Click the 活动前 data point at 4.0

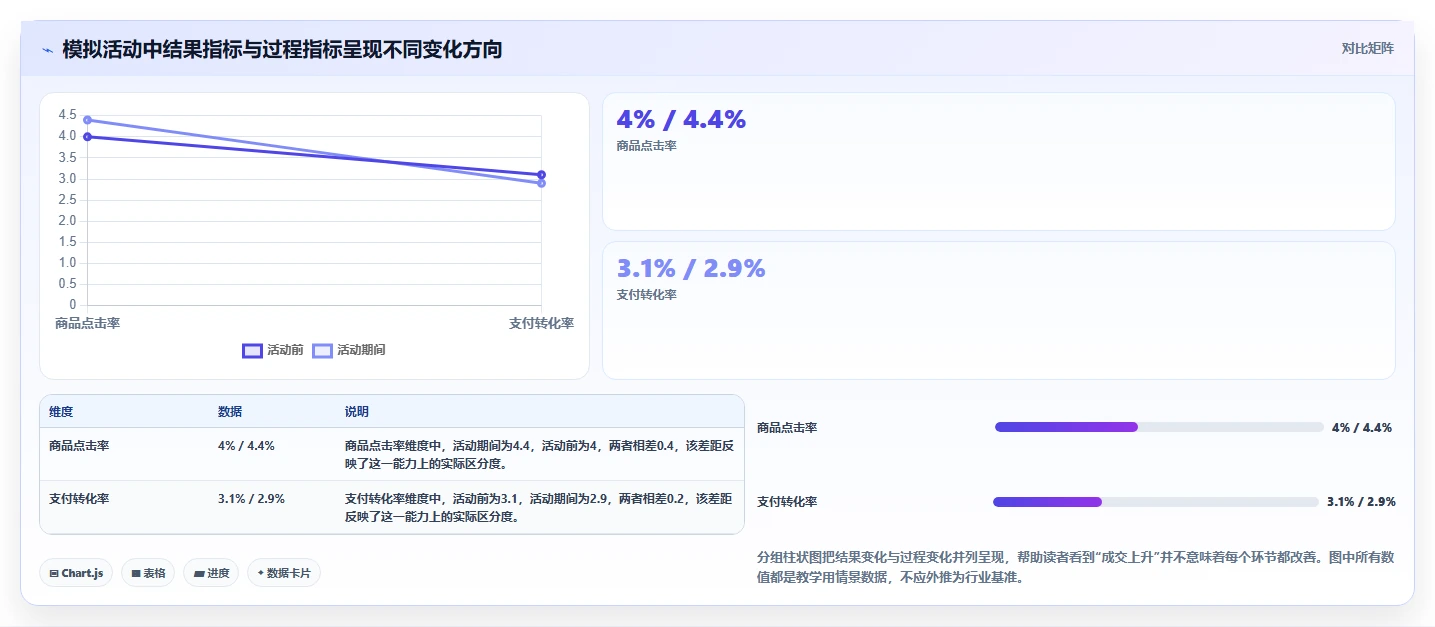click(x=87, y=137)
